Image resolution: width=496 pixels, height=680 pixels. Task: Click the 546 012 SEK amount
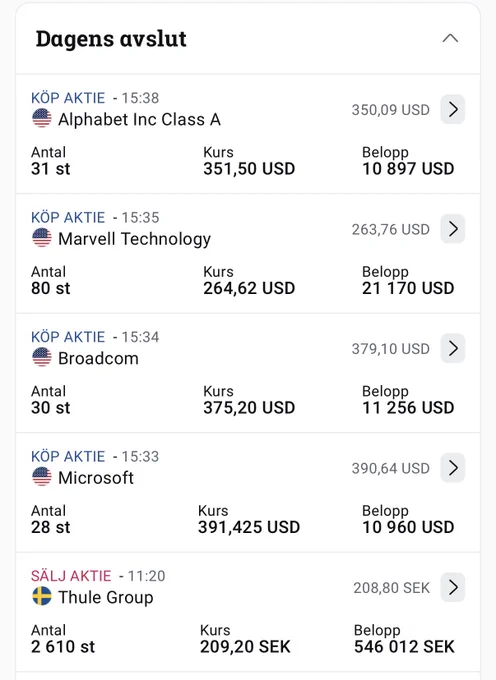tap(404, 647)
